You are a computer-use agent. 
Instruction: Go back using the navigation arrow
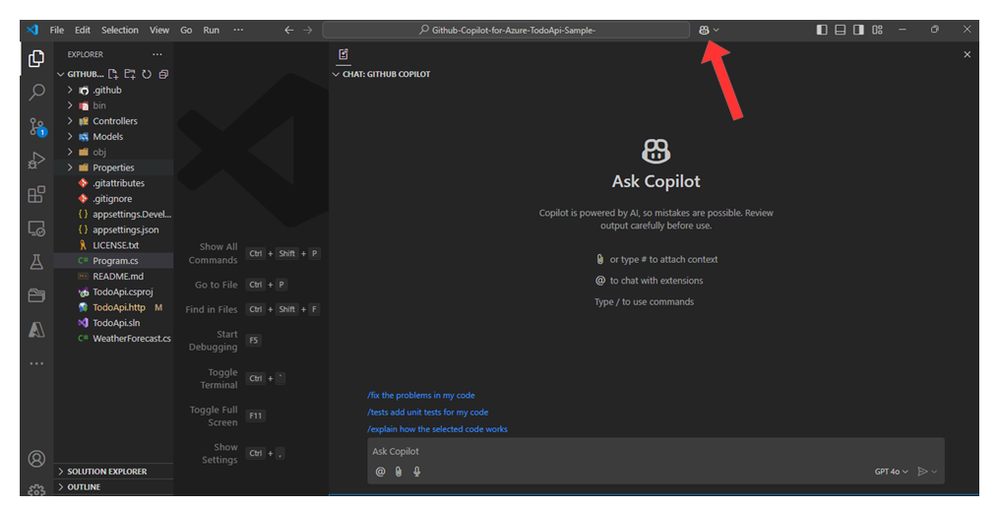[289, 30]
